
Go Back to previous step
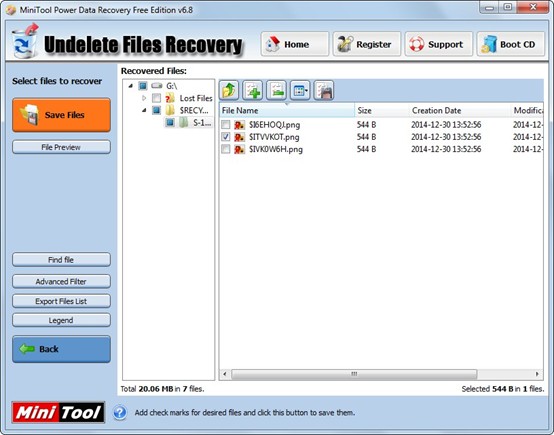point(61,349)
